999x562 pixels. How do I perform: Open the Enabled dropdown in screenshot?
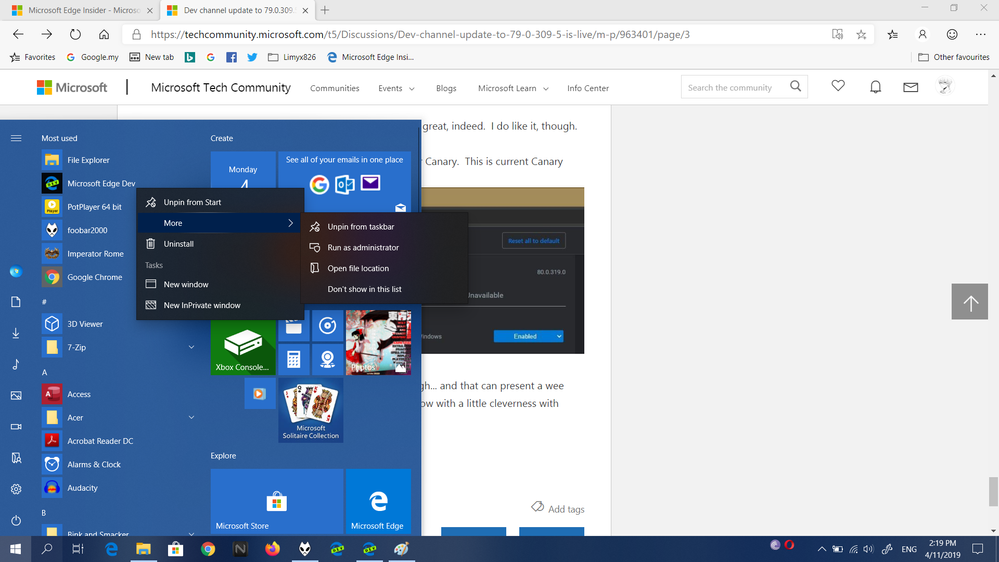[x=528, y=336]
